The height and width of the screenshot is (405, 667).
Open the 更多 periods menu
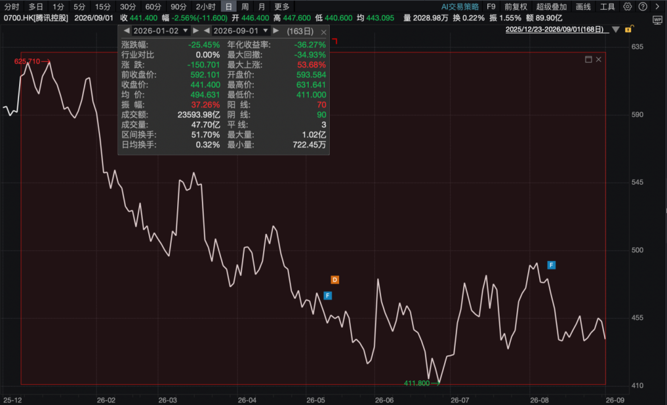pyautogui.click(x=282, y=6)
